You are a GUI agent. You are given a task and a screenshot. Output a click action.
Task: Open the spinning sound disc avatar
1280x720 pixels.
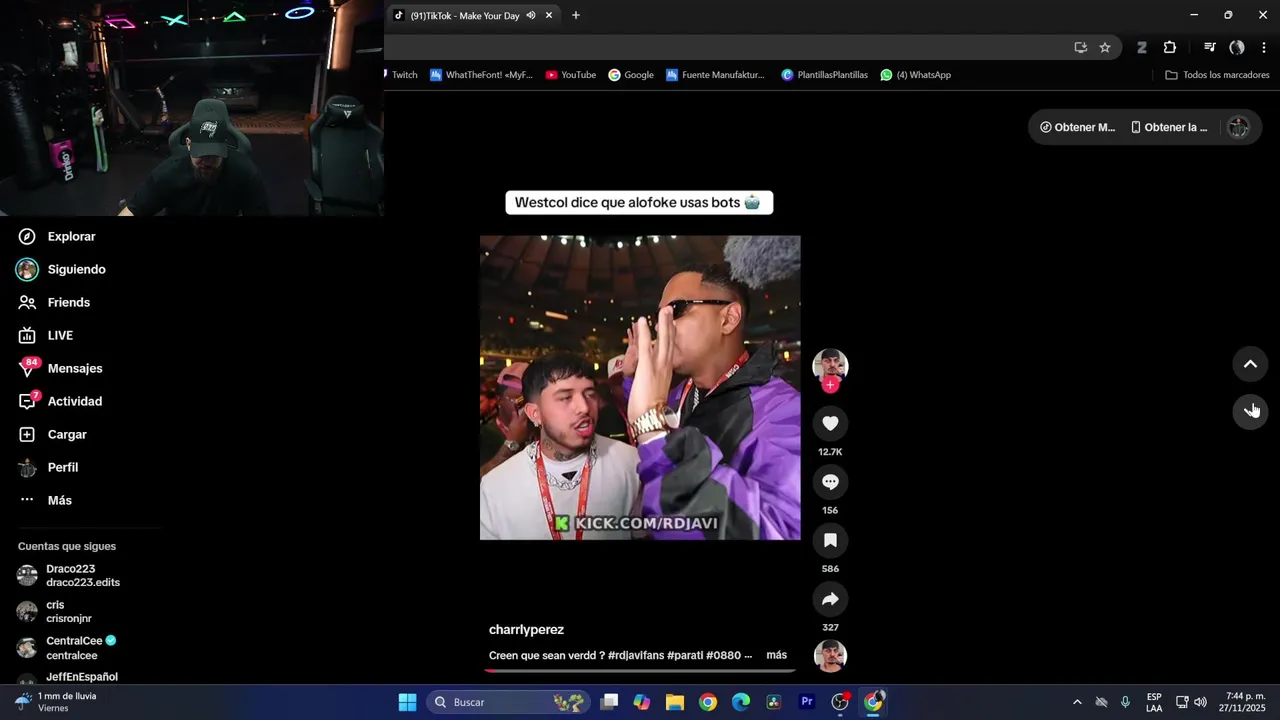point(830,656)
